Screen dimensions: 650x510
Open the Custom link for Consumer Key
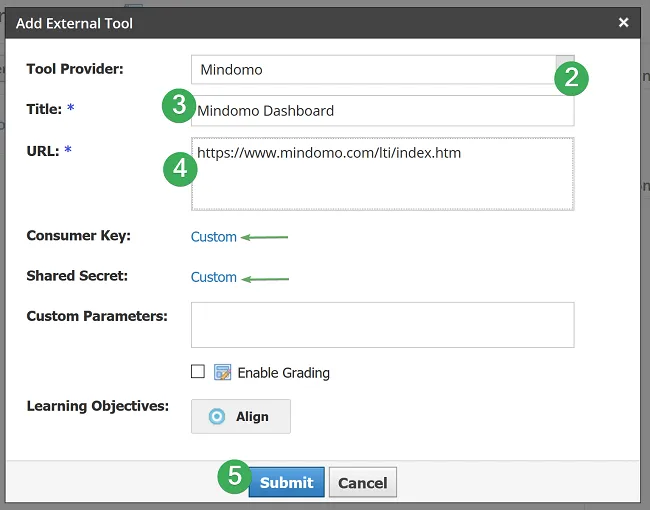pyautogui.click(x=214, y=237)
